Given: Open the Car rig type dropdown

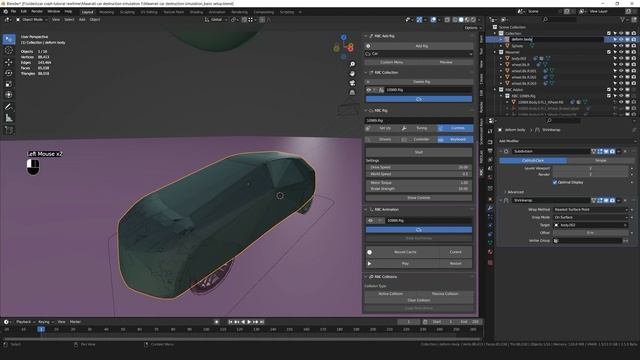Looking at the screenshot, I should [x=419, y=54].
